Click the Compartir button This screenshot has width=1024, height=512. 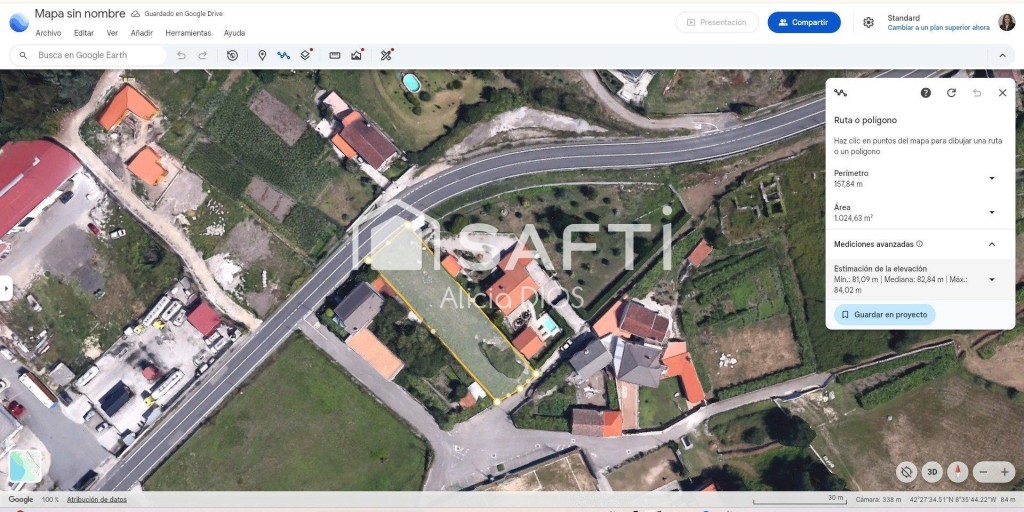pyautogui.click(x=804, y=22)
